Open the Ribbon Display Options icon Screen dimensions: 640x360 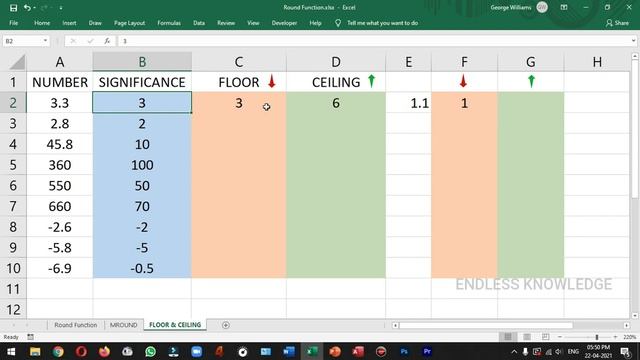click(x=564, y=7)
